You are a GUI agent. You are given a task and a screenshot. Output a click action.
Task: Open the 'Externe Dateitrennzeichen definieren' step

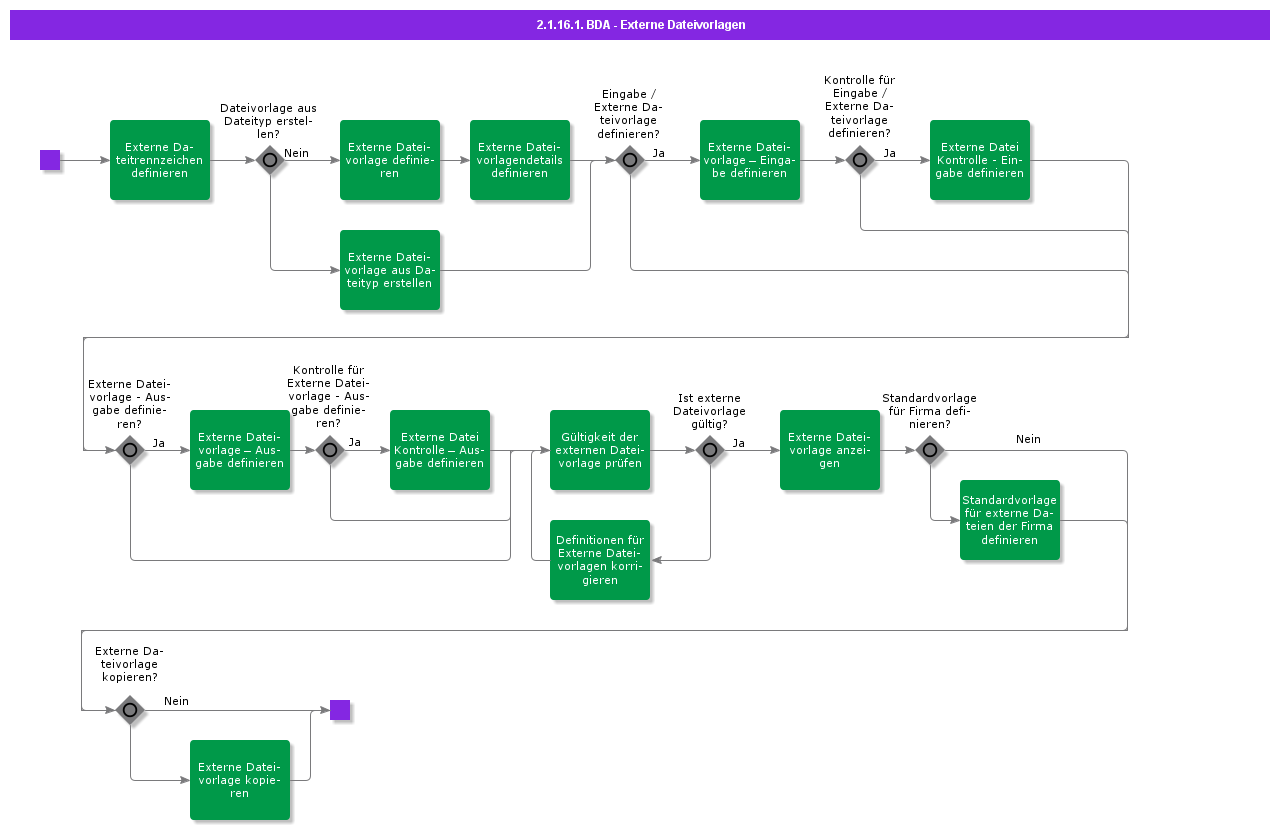pyautogui.click(x=160, y=160)
